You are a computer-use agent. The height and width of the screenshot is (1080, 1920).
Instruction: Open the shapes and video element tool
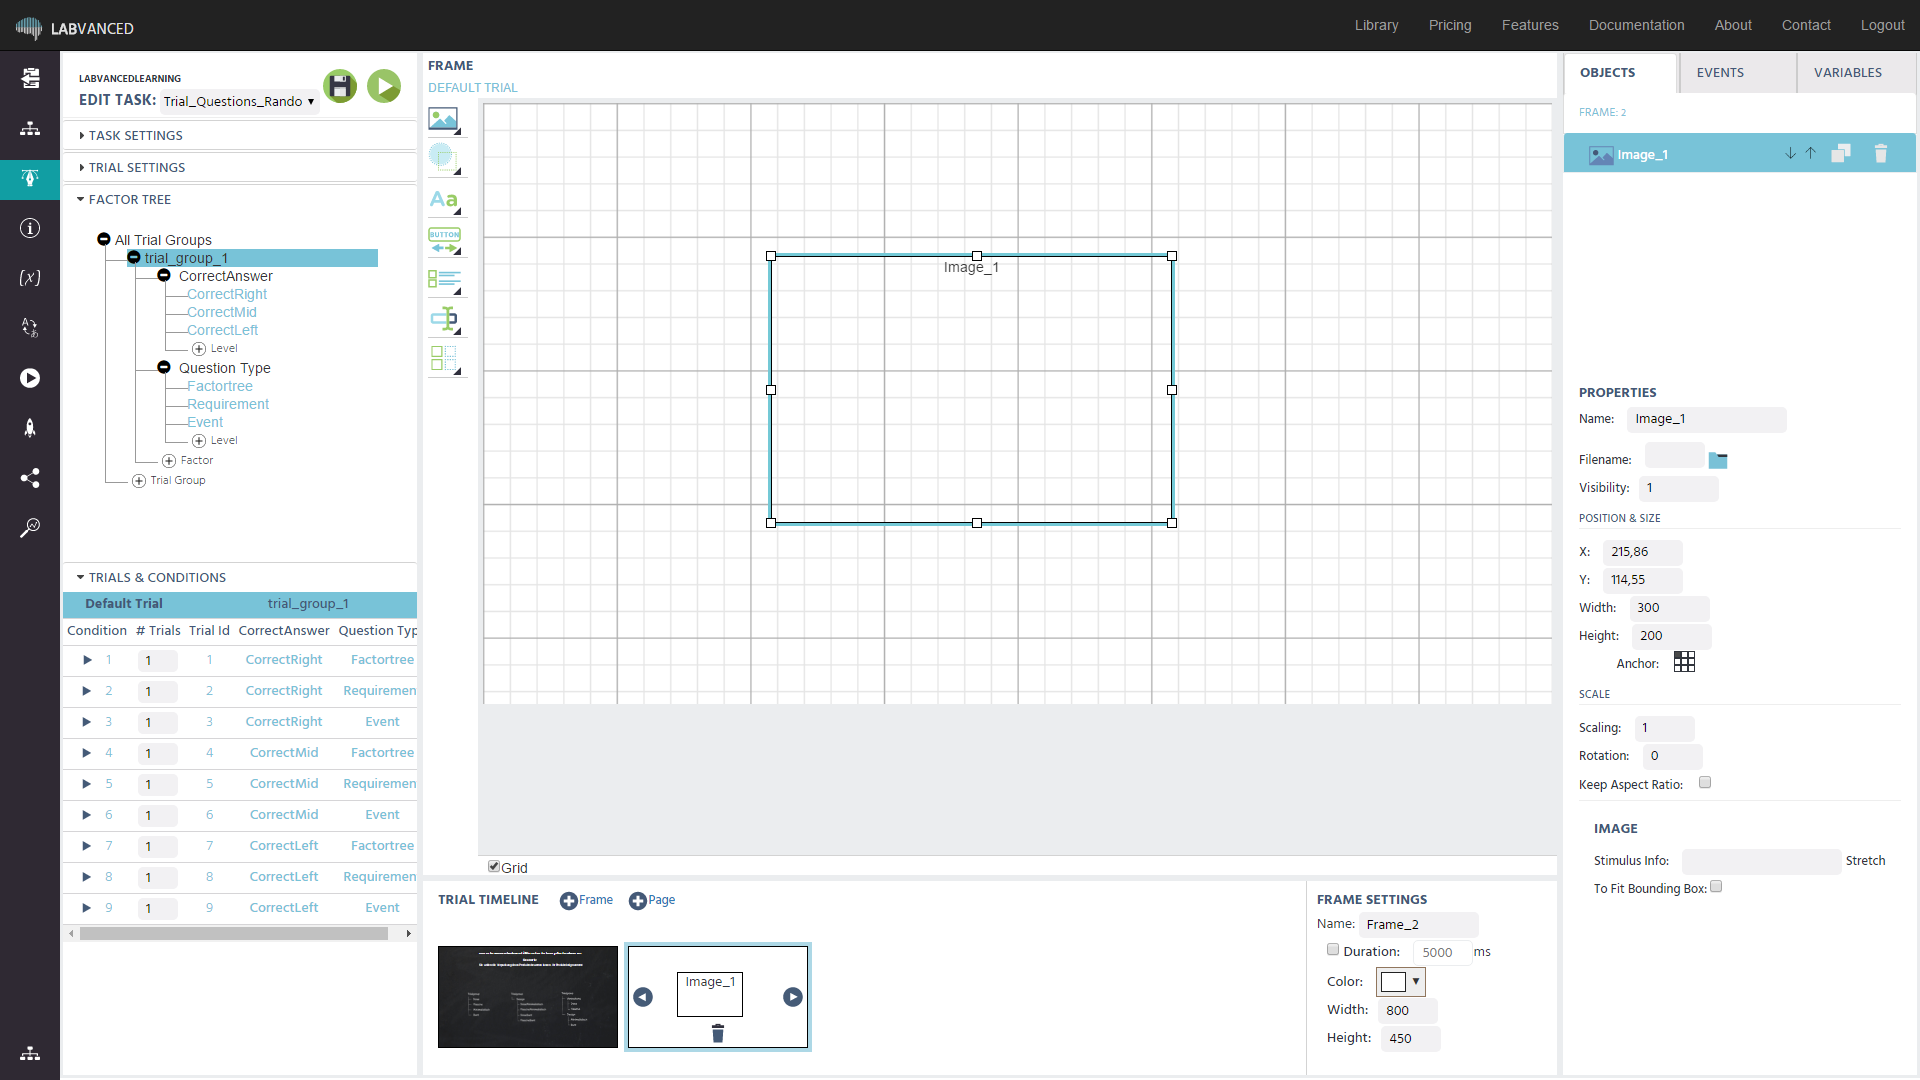pos(444,160)
